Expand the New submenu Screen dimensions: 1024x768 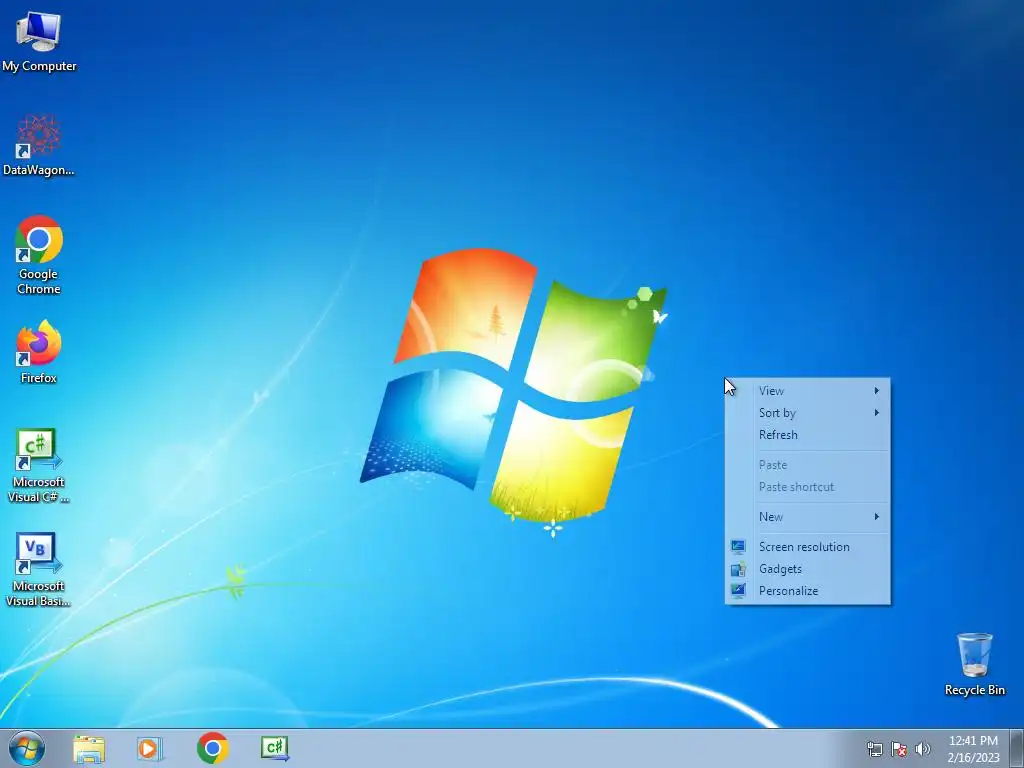point(808,517)
